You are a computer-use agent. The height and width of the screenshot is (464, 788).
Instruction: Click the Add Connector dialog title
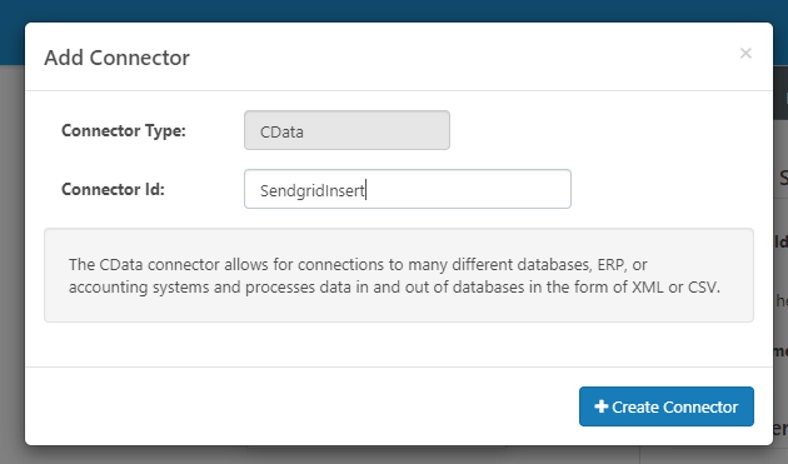[117, 57]
